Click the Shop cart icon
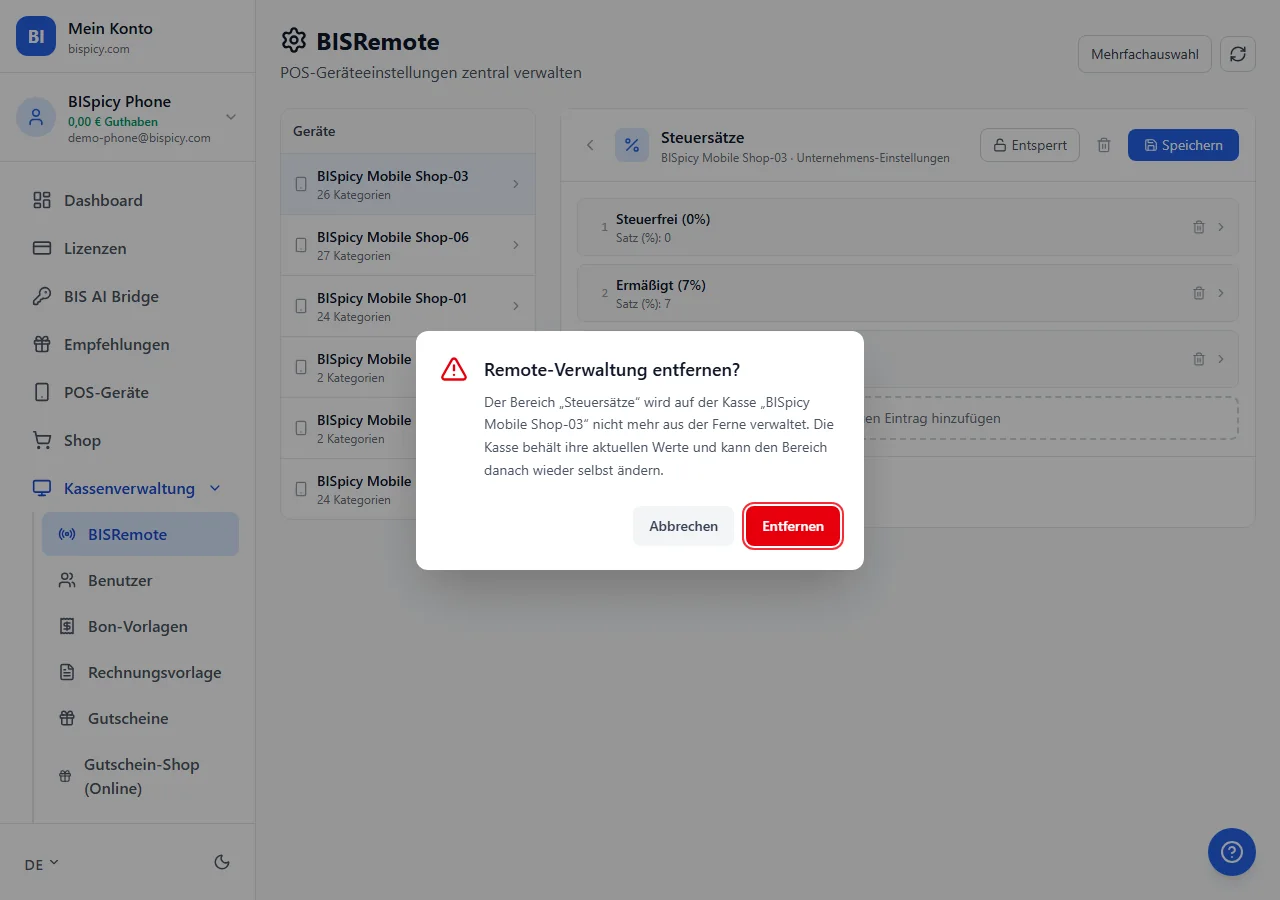The width and height of the screenshot is (1280, 900). coord(42,440)
